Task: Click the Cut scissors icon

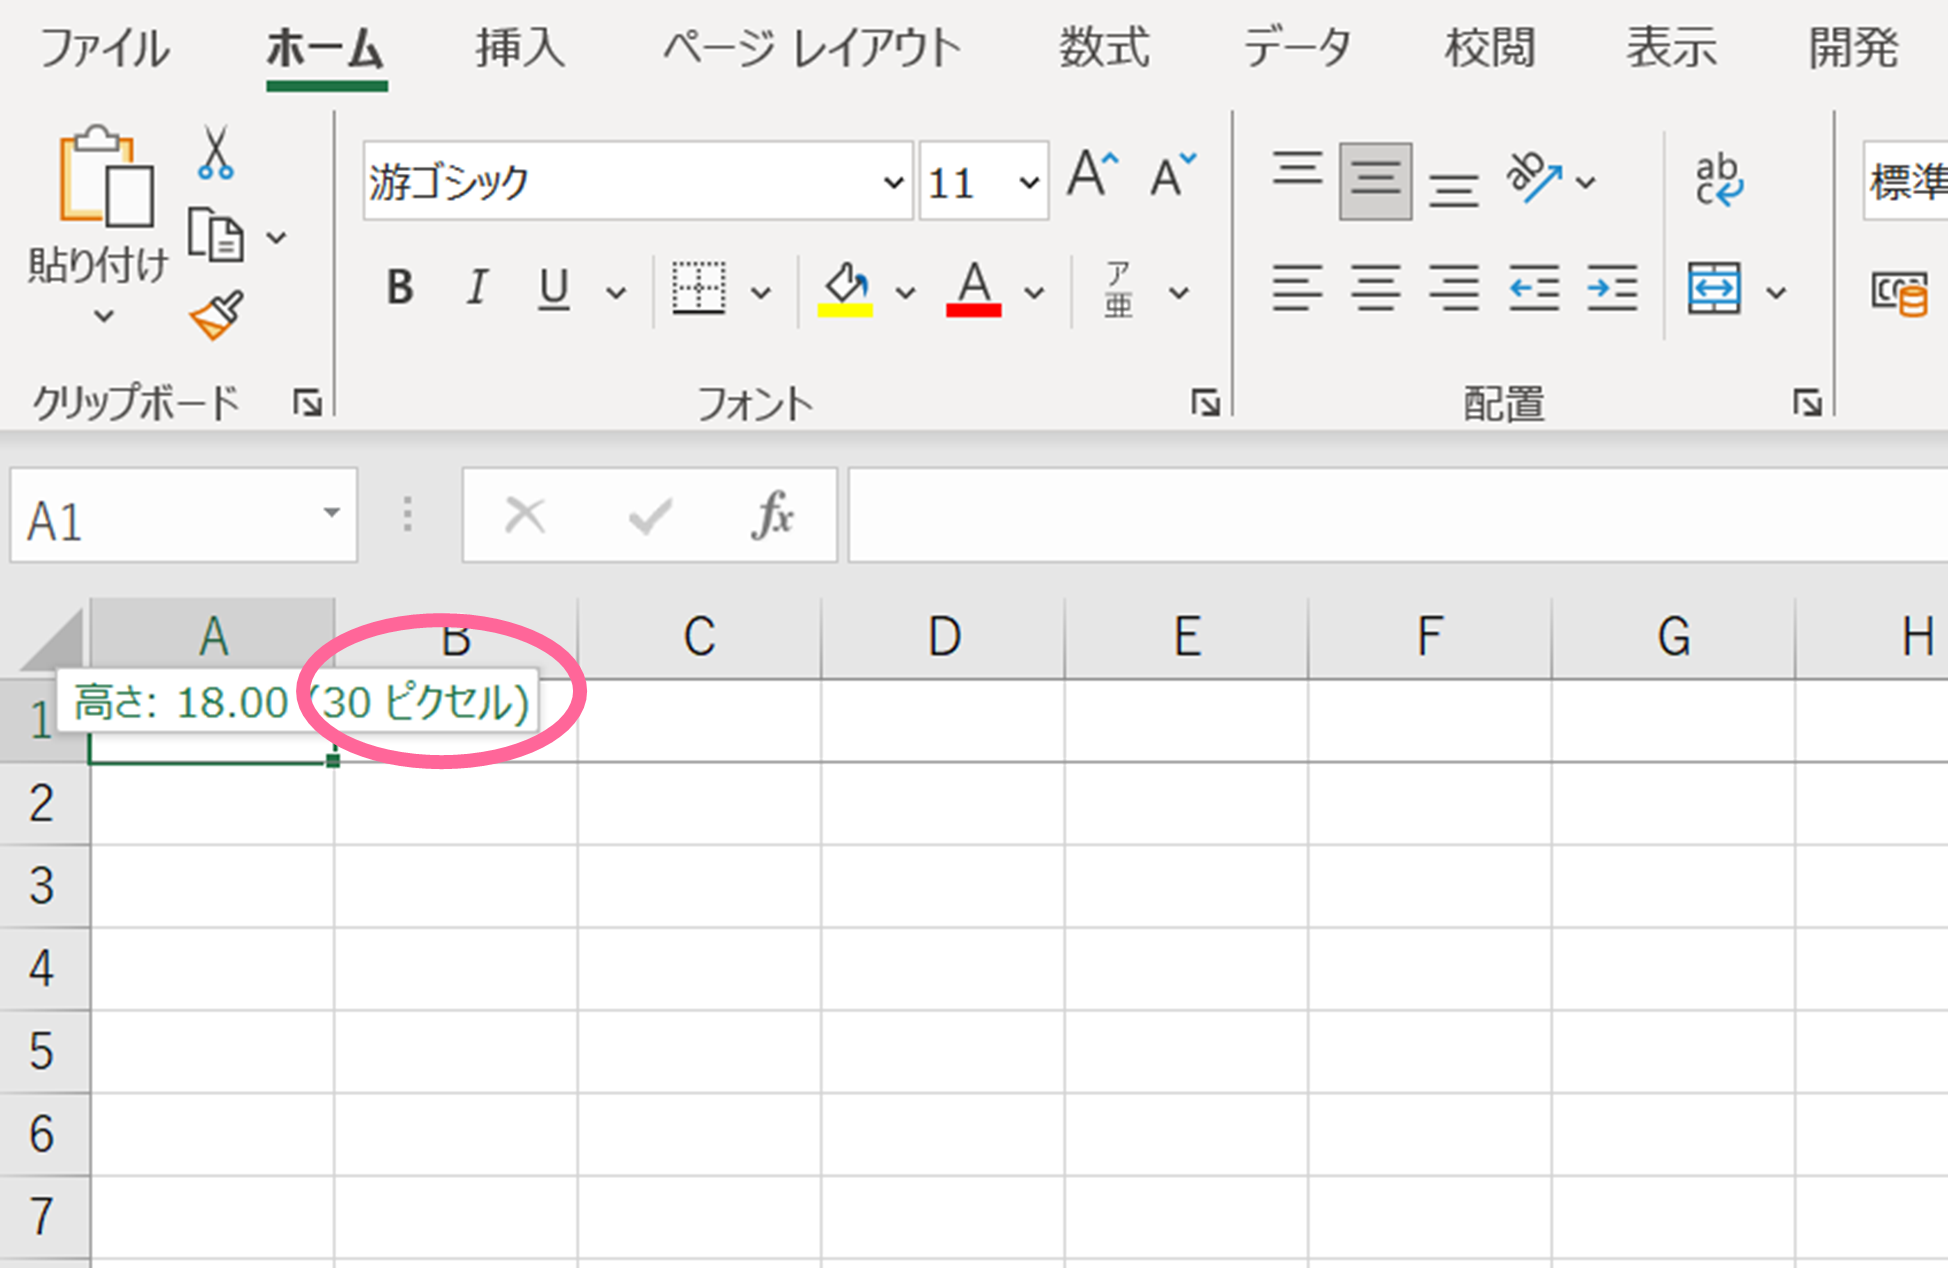Action: pyautogui.click(x=215, y=152)
